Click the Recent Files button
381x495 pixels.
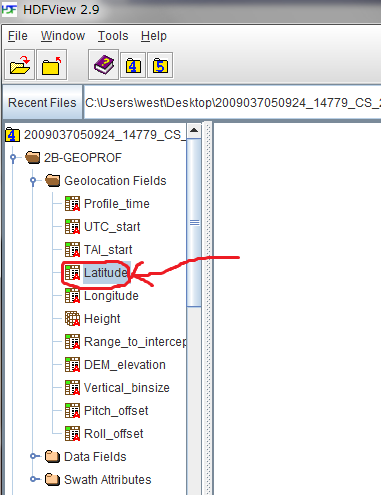(x=42, y=102)
